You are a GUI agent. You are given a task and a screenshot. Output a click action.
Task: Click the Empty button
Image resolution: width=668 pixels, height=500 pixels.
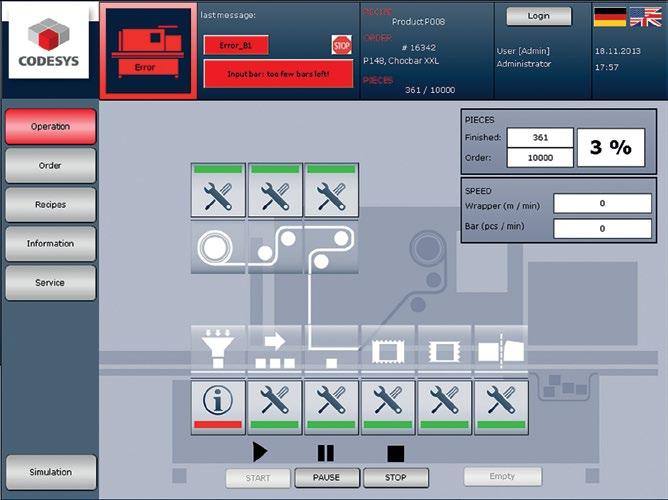(x=502, y=476)
